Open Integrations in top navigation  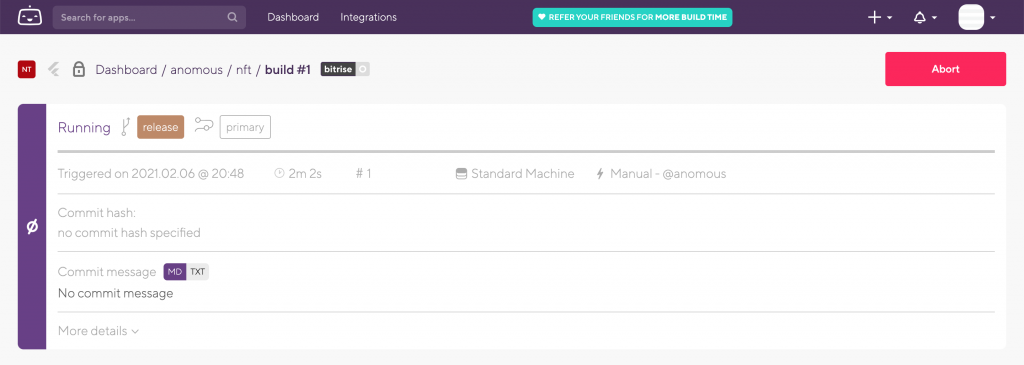(368, 18)
